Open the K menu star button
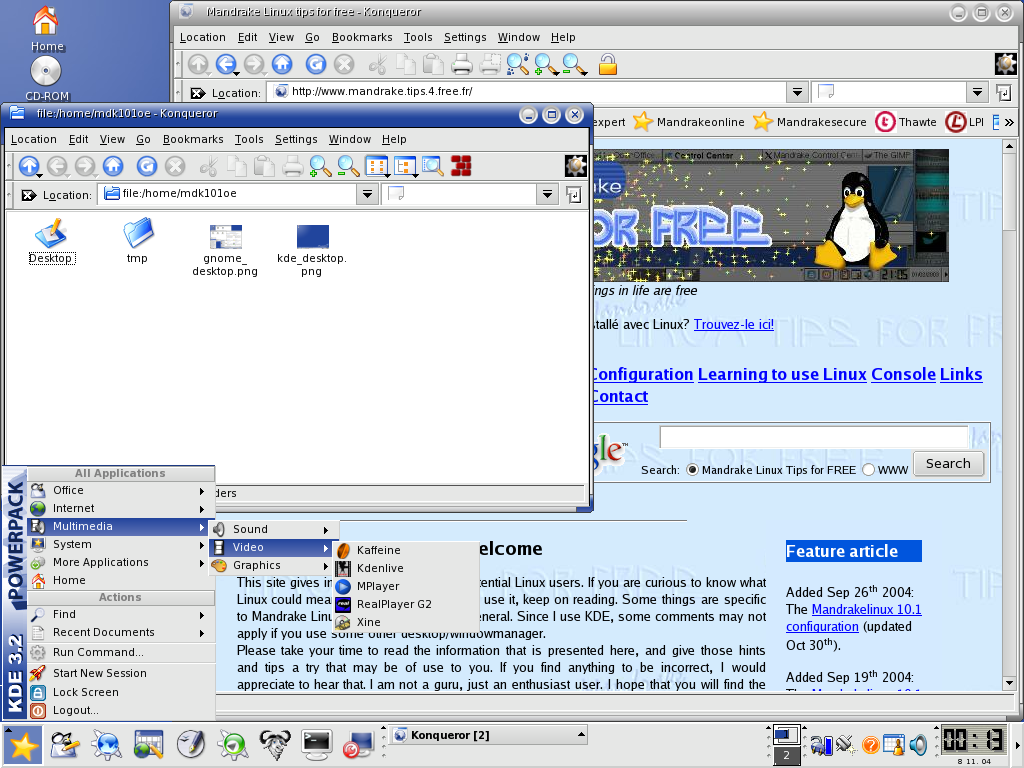Screen dimensions: 1024x768 (24, 745)
